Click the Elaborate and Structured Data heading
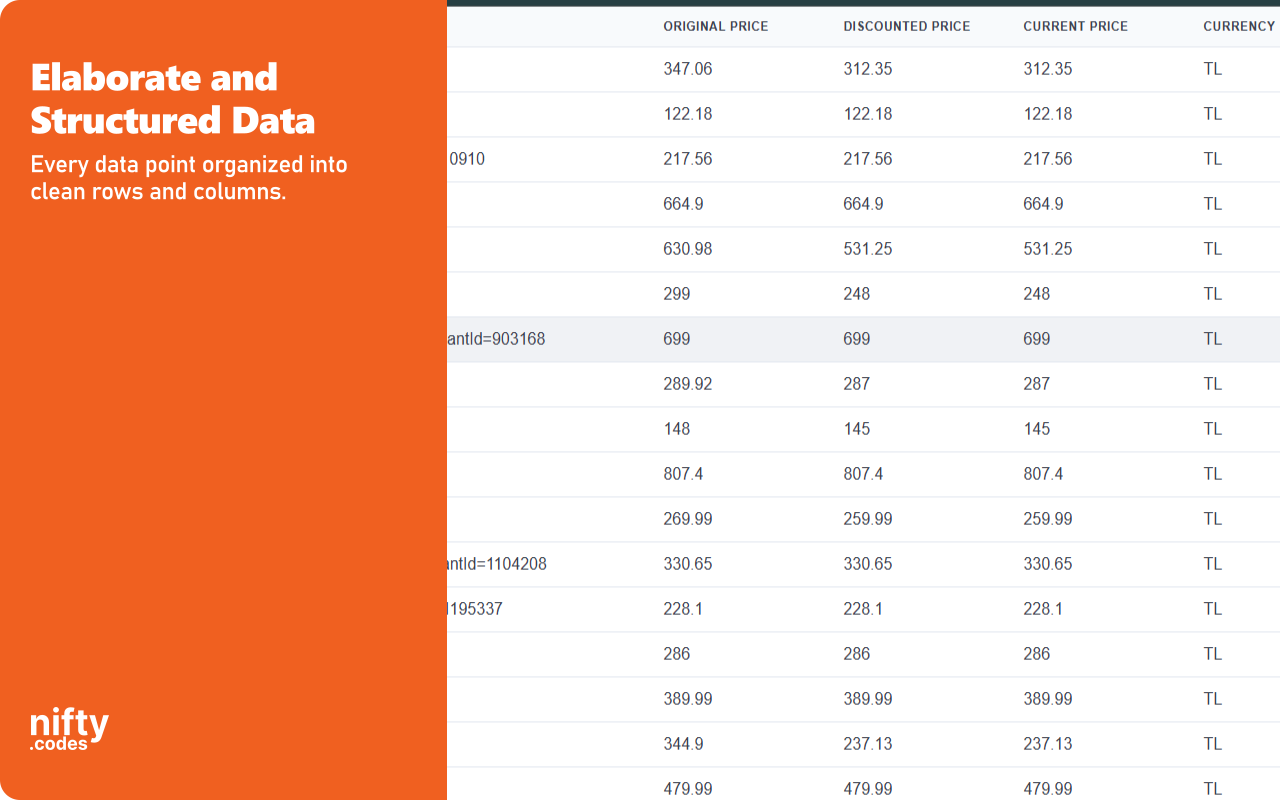Viewport: 1280px width, 800px height. click(172, 99)
